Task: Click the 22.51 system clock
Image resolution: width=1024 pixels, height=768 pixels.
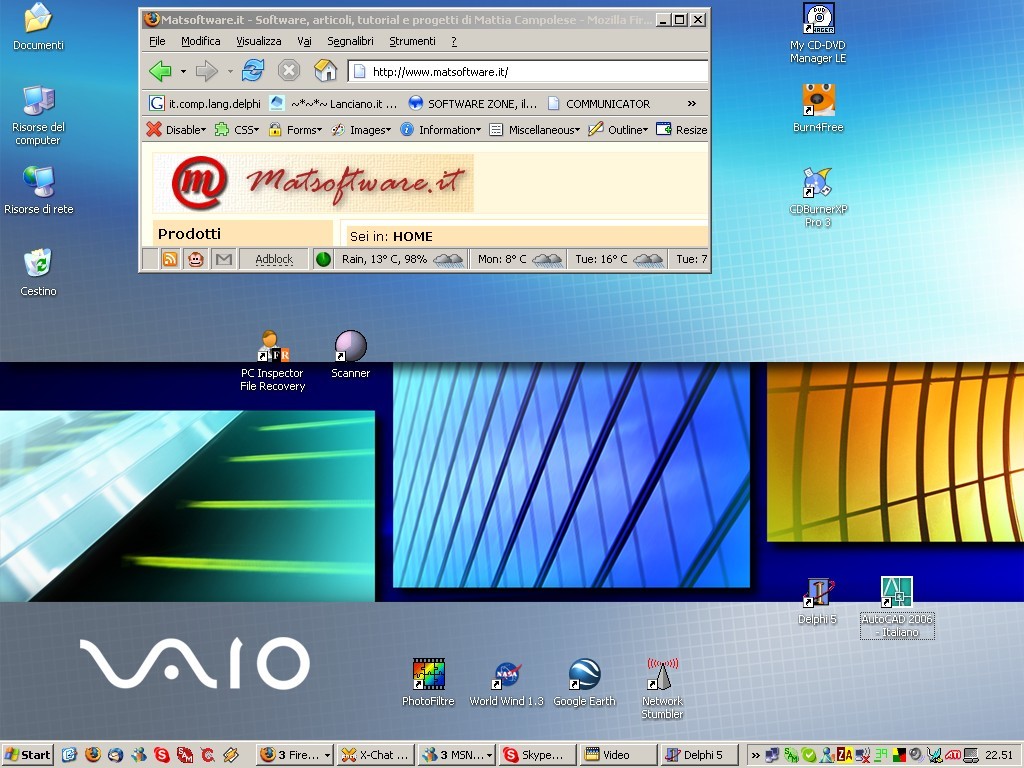Action: tap(999, 755)
